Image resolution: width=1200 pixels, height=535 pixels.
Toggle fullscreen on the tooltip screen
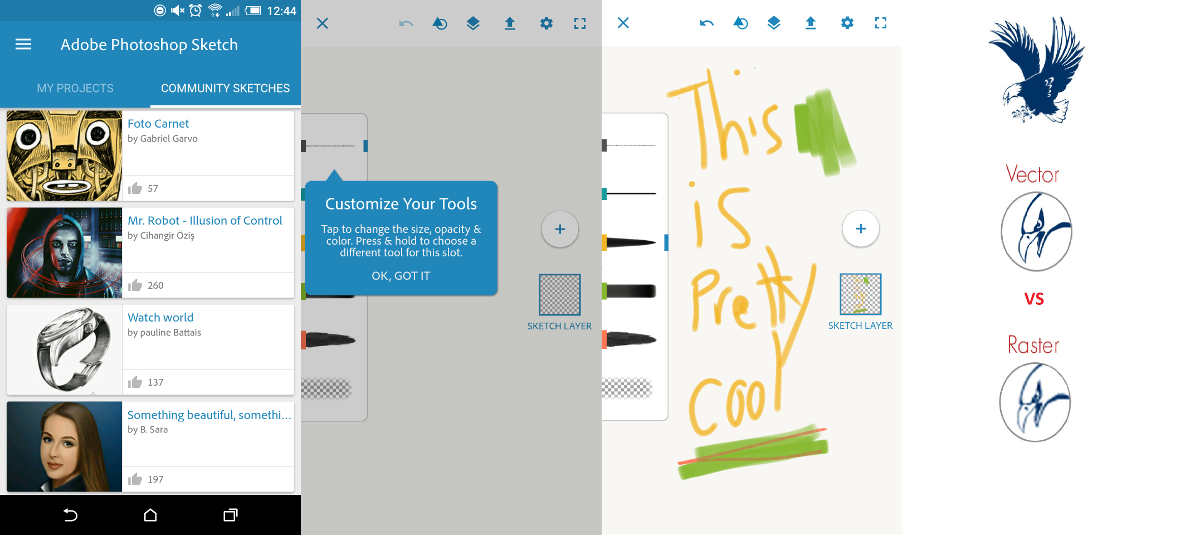coord(580,23)
